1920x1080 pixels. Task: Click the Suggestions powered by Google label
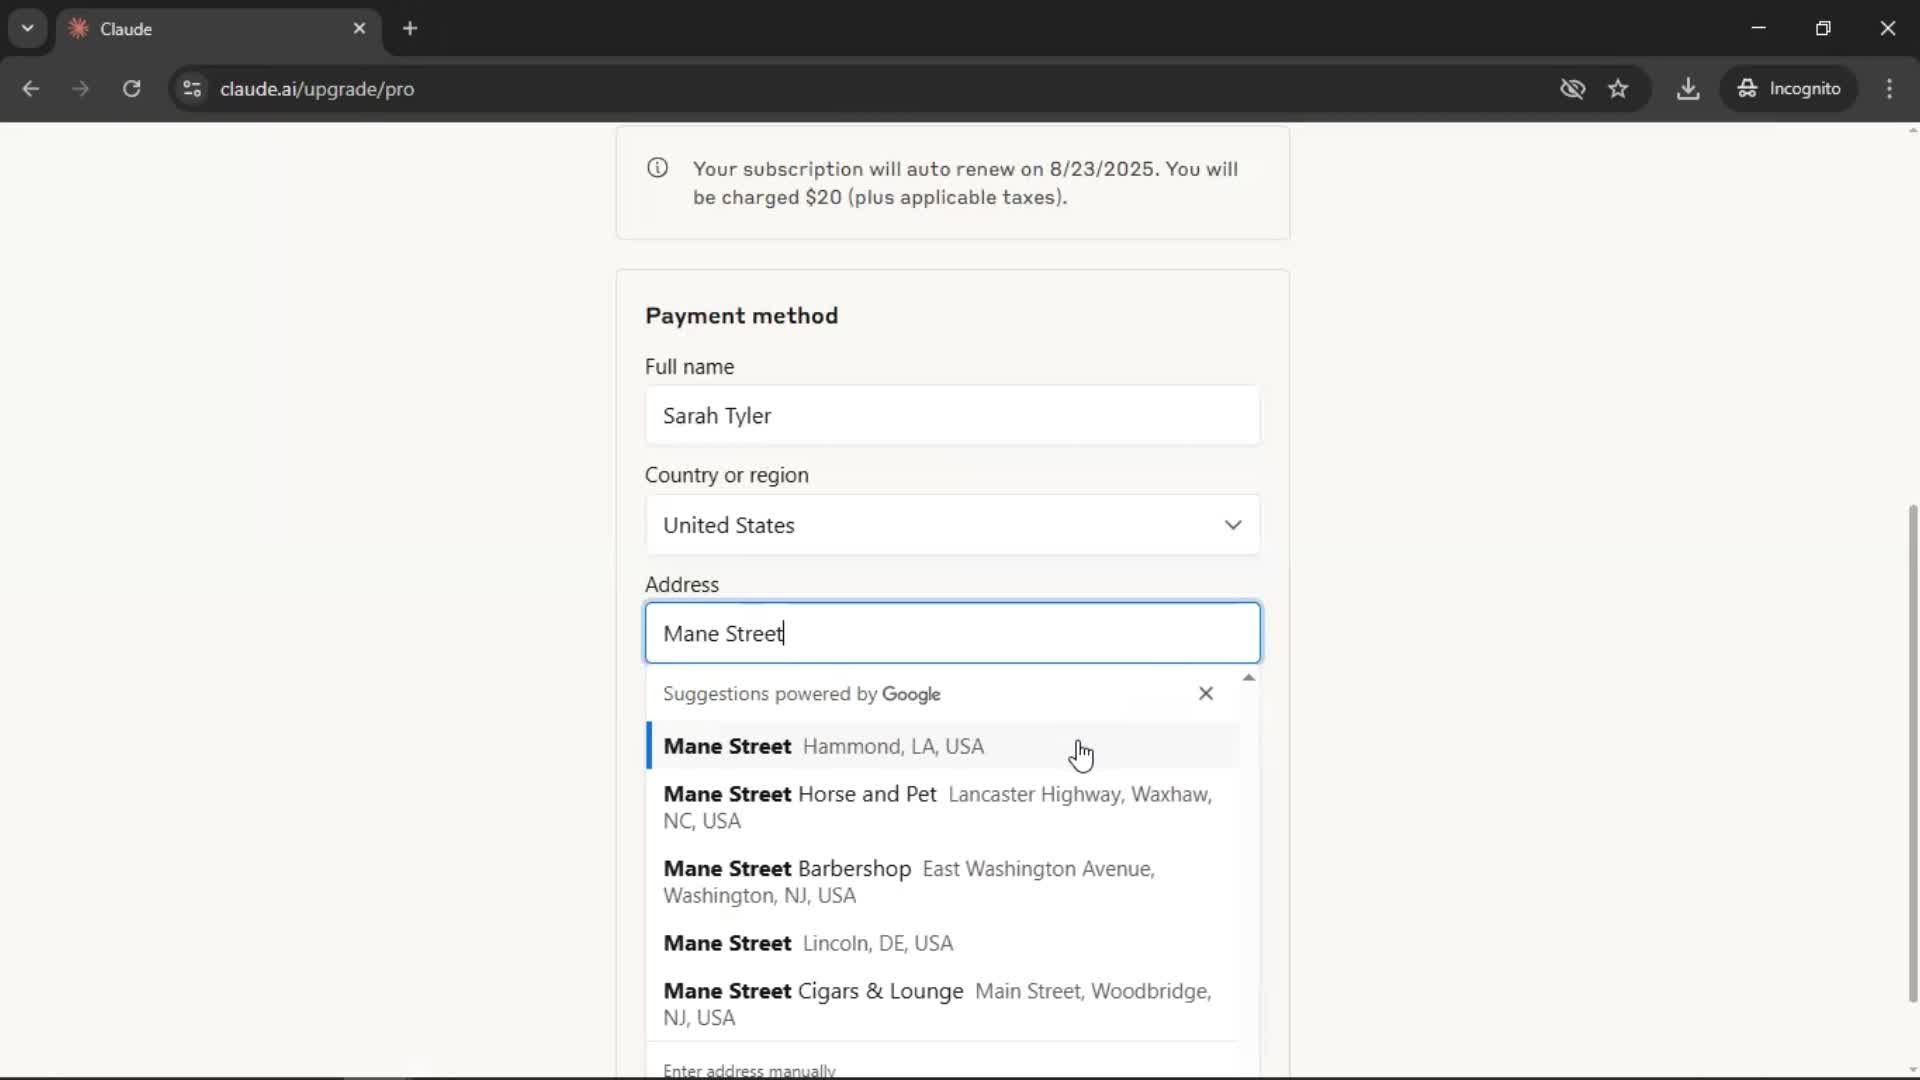click(x=801, y=694)
